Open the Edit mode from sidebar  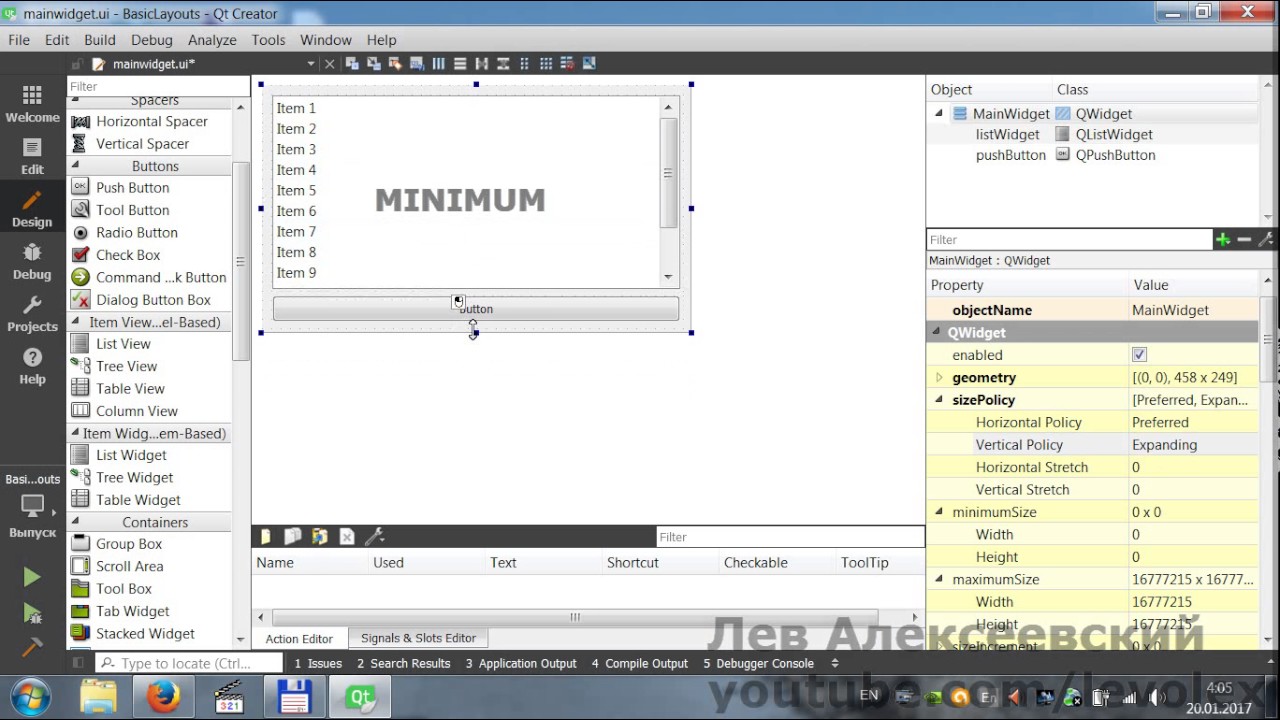click(32, 156)
